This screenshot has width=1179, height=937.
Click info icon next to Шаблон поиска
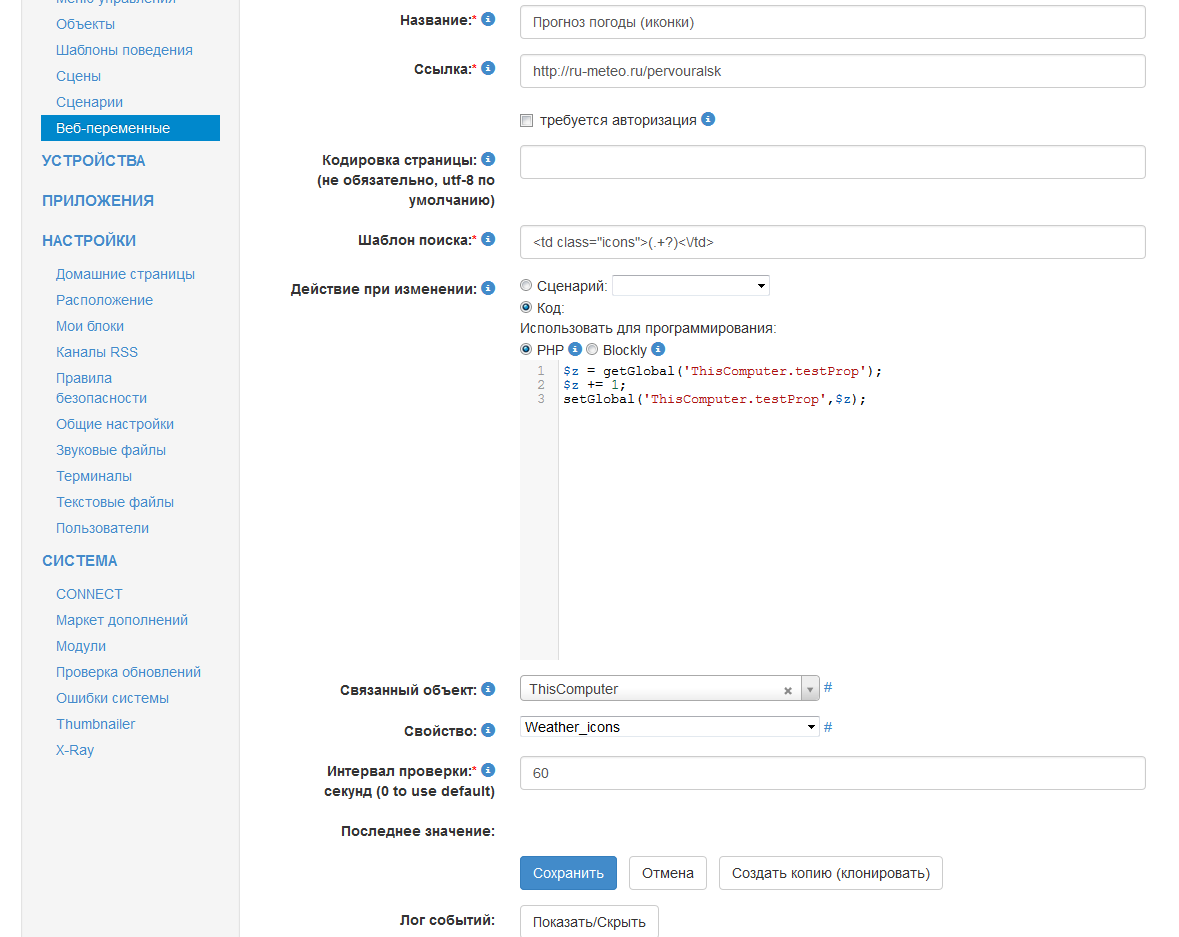(x=488, y=239)
